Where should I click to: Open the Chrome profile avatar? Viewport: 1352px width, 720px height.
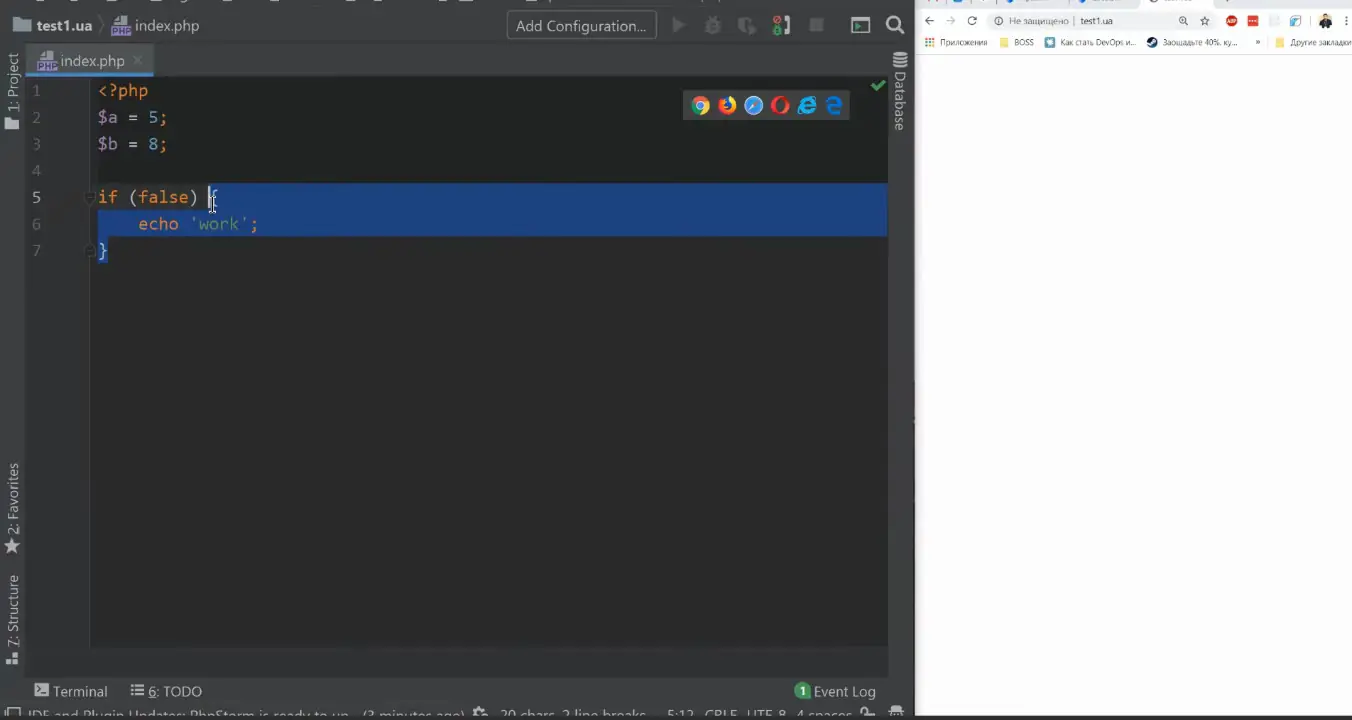pyautogui.click(x=1325, y=21)
